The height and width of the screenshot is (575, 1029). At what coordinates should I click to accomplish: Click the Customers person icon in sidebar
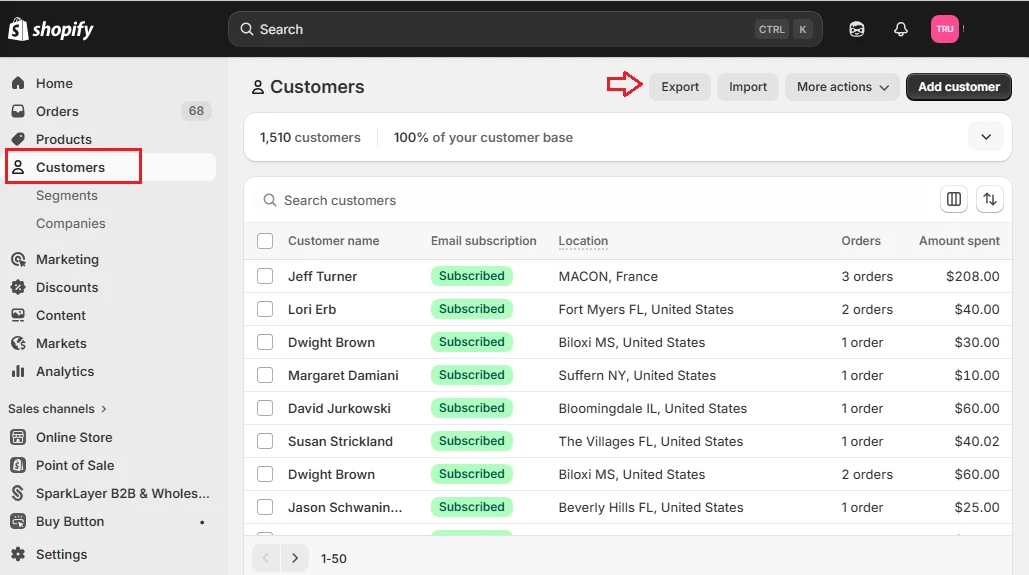18,167
